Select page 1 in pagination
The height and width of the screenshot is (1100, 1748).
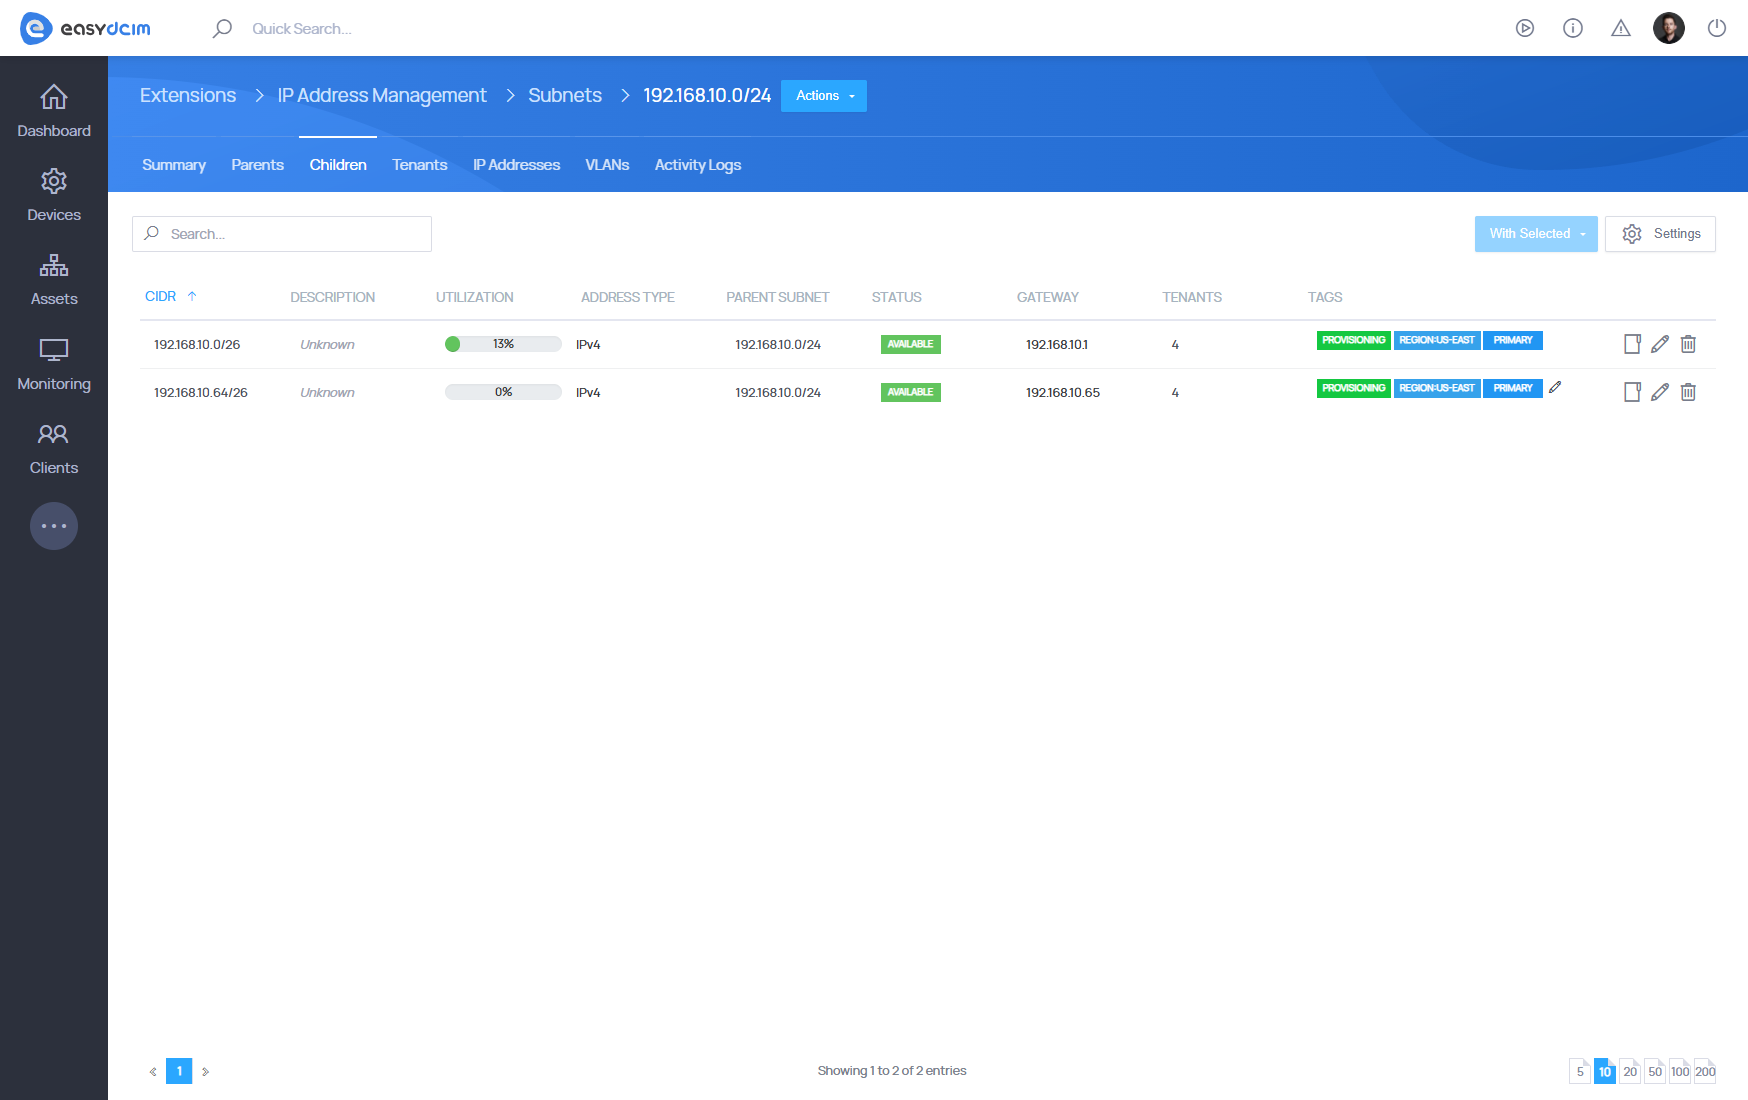coord(179,1071)
